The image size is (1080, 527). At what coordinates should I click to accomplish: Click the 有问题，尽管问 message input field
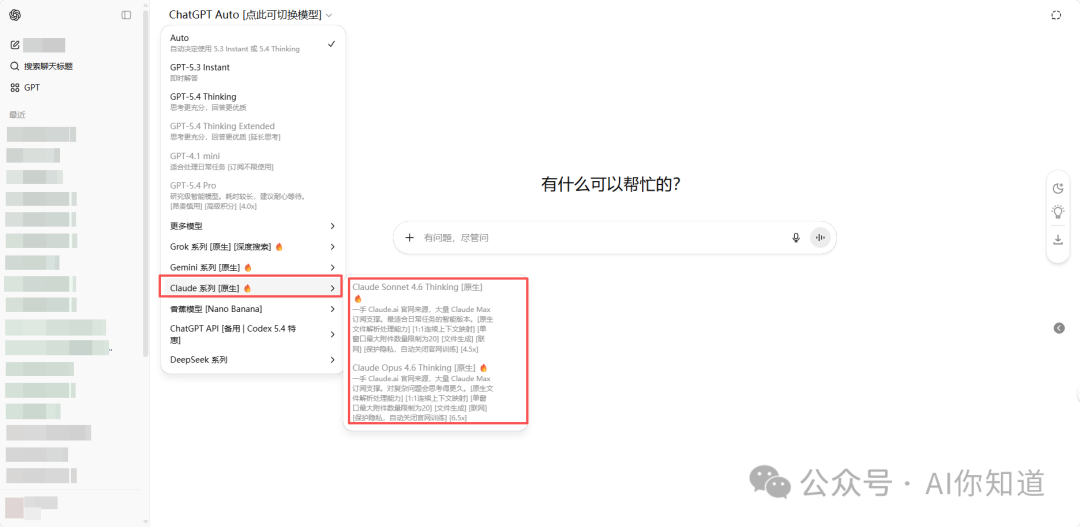600,238
